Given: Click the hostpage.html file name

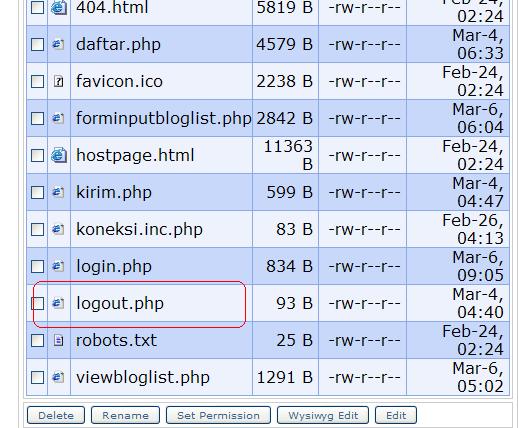Looking at the screenshot, I should pos(135,155).
